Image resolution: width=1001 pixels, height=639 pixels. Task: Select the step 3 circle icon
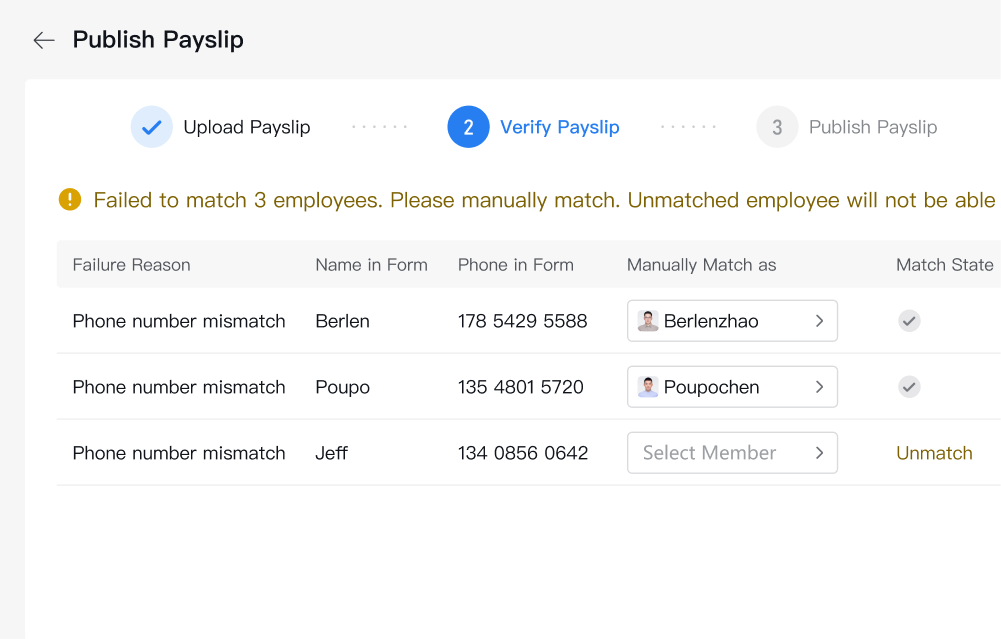click(777, 127)
